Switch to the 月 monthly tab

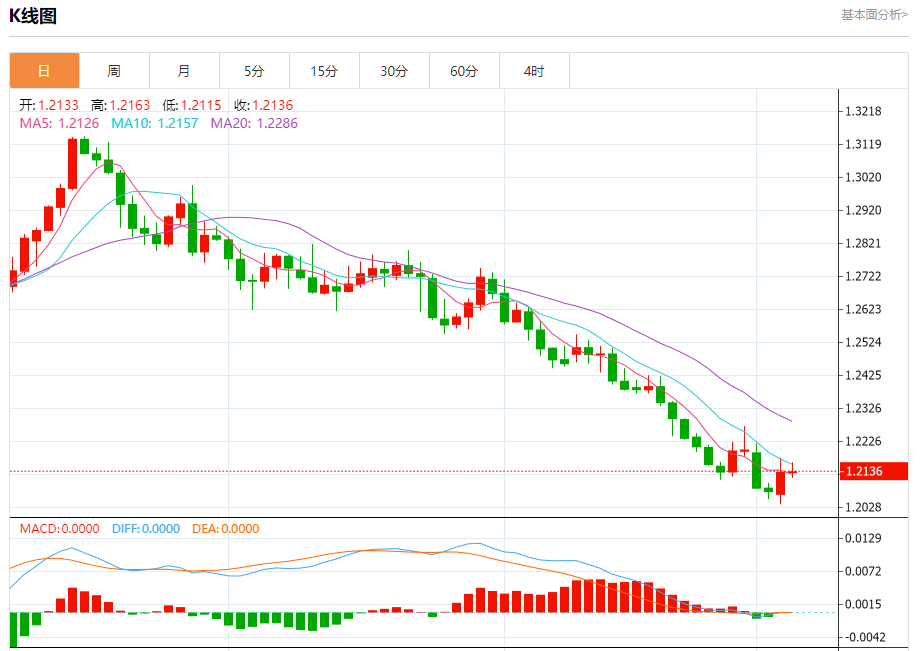[184, 71]
